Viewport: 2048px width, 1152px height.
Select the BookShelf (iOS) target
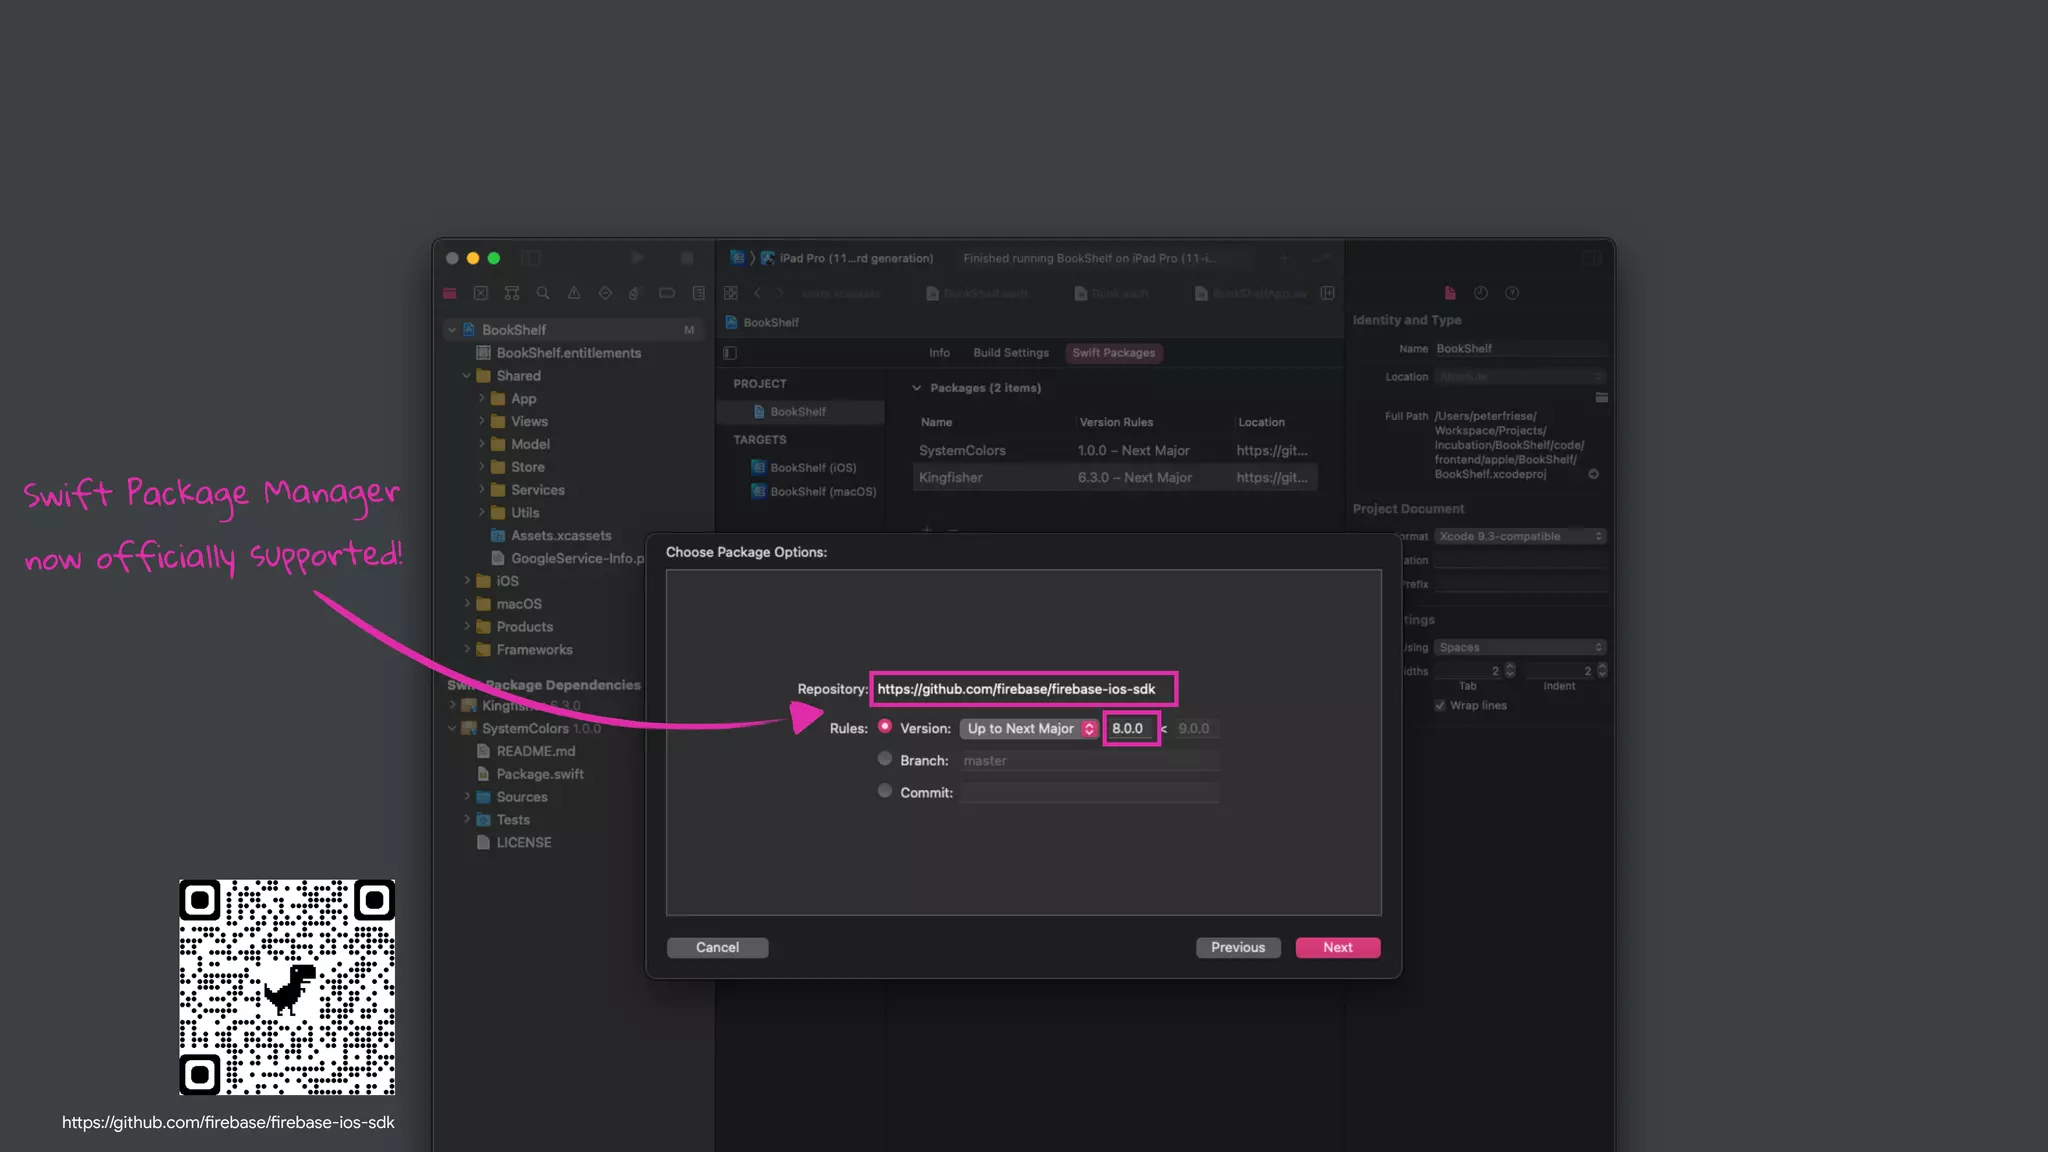803,468
